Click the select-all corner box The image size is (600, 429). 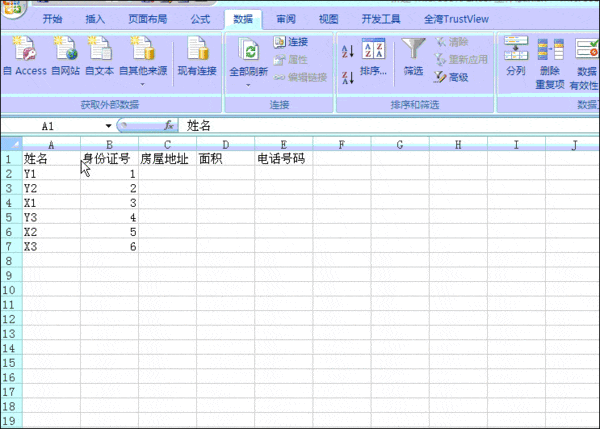tap(11, 144)
